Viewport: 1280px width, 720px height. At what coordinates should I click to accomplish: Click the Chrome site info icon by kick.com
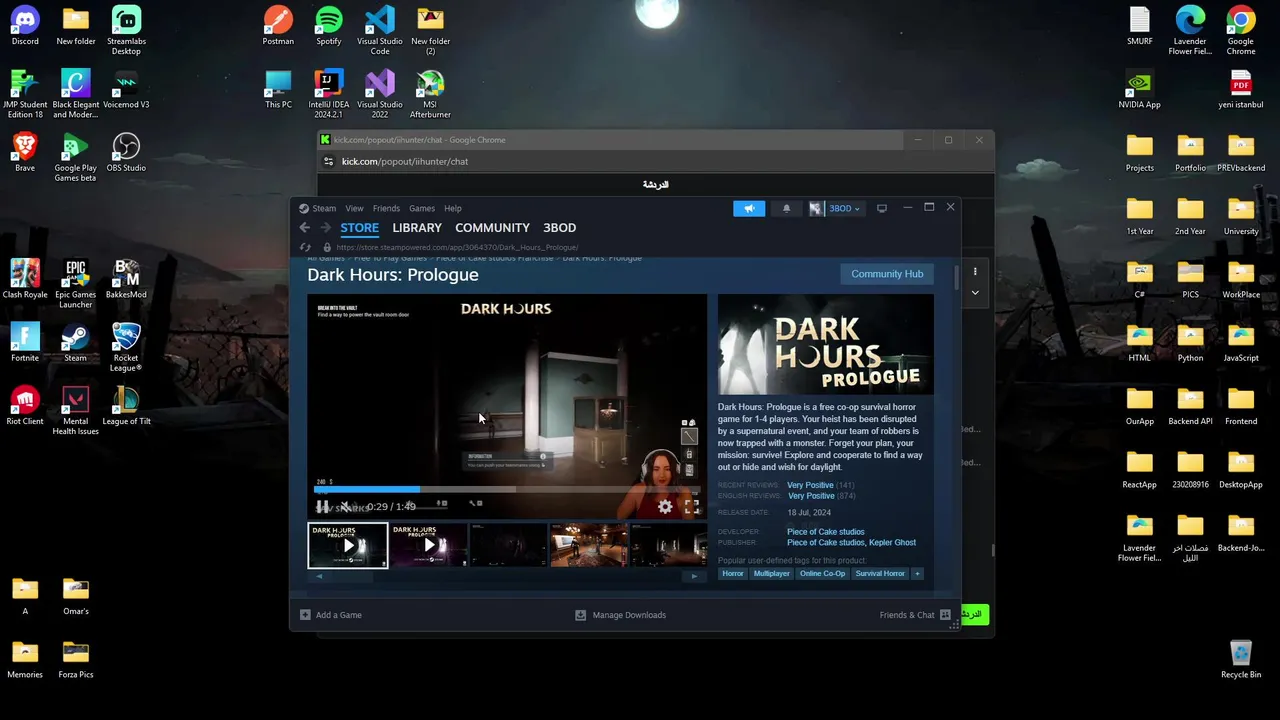[x=327, y=162]
